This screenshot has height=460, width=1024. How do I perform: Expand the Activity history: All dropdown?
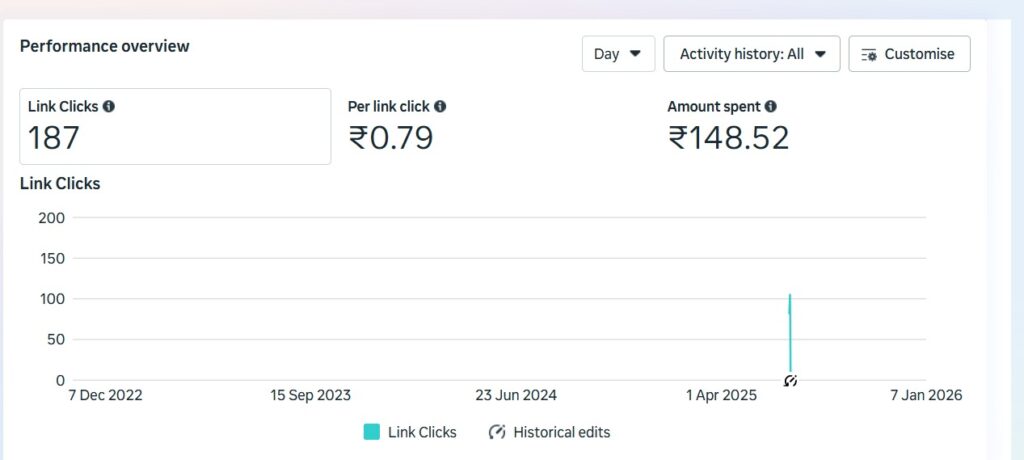[751, 54]
